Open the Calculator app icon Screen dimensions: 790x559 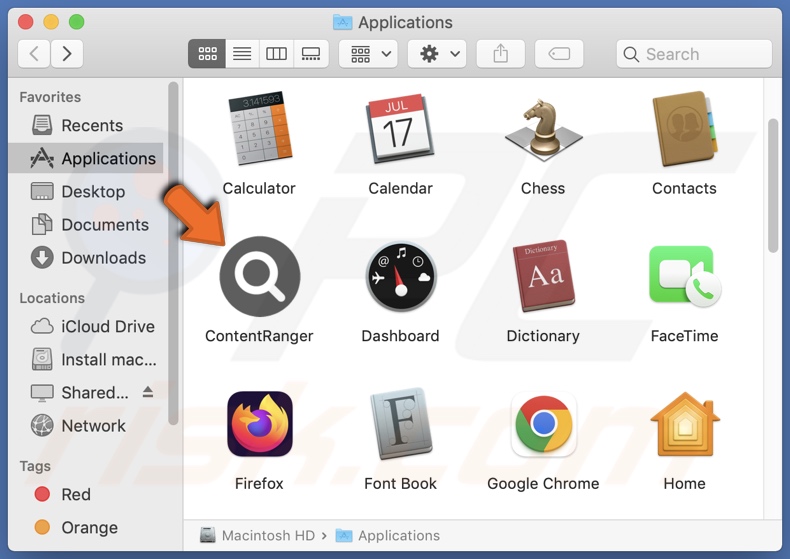(x=260, y=128)
